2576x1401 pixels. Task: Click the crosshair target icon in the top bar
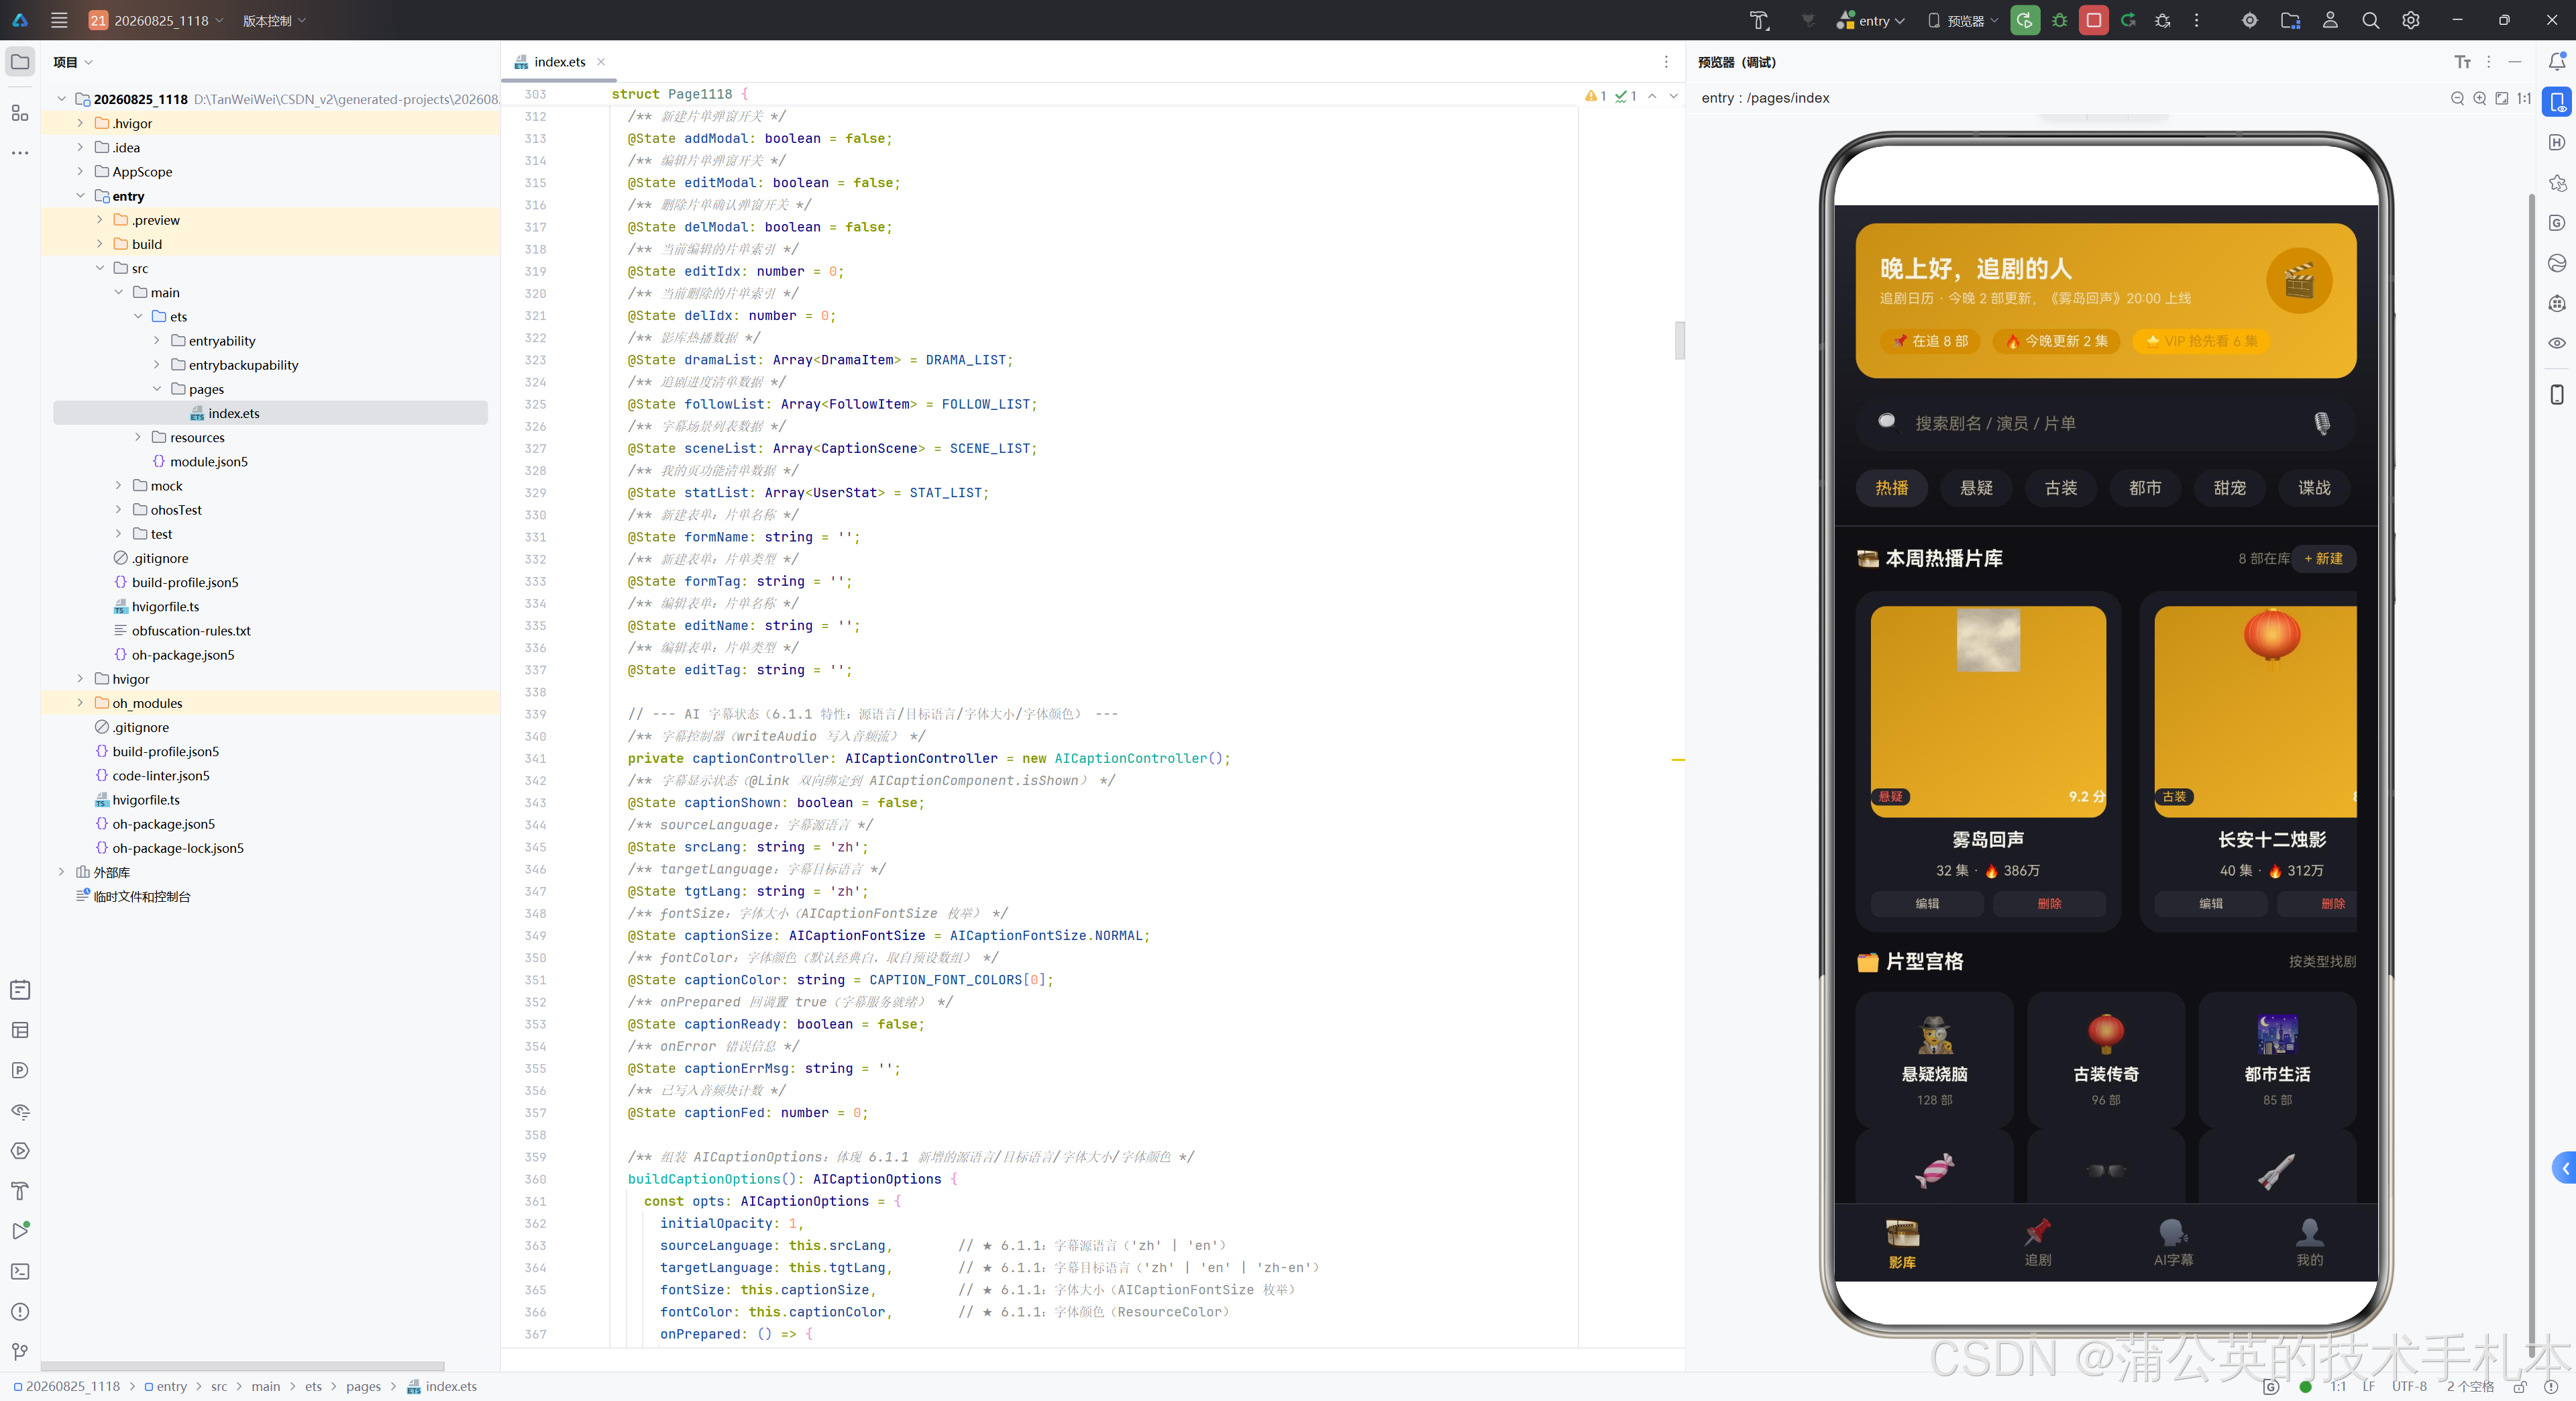2250,20
